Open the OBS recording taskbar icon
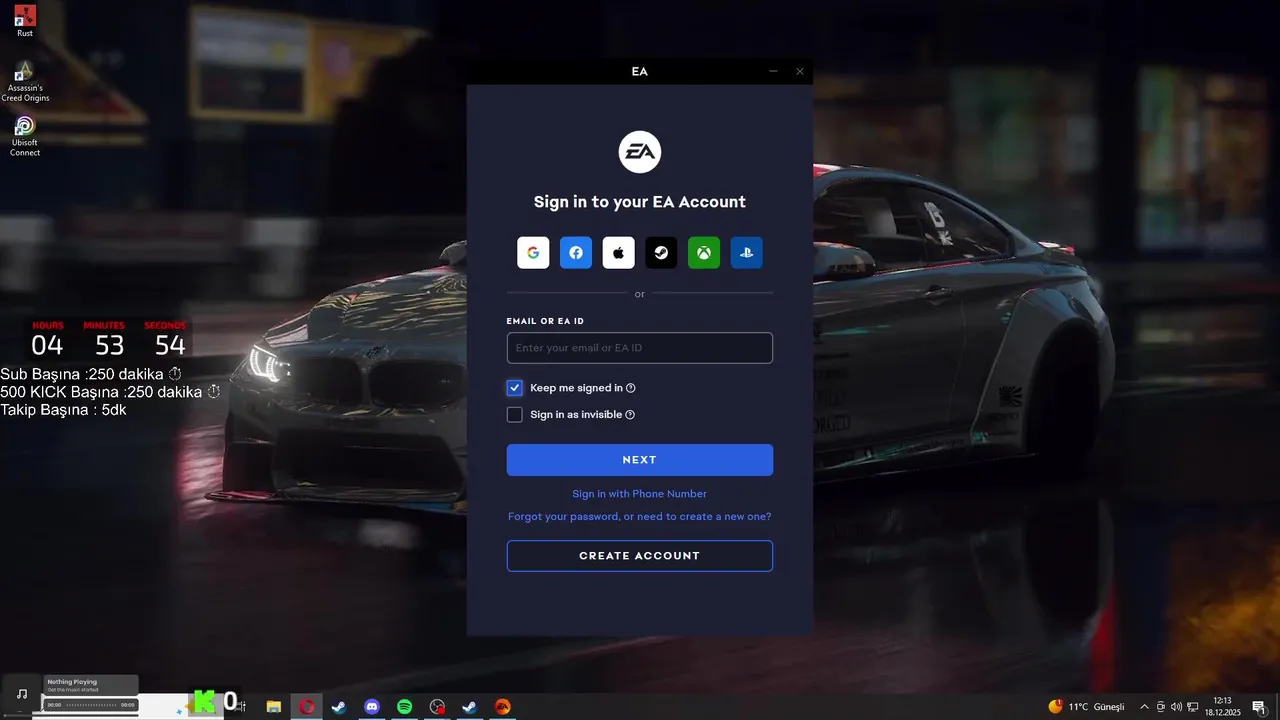The height and width of the screenshot is (720, 1280). pyautogui.click(x=437, y=707)
